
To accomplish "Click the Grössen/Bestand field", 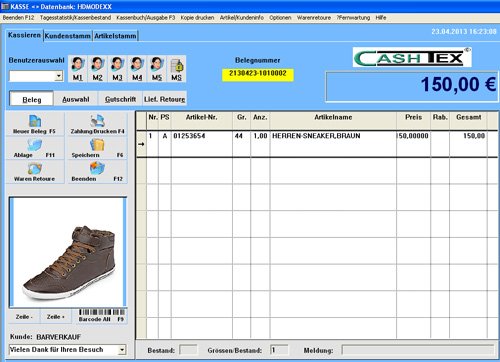I will pos(279,350).
